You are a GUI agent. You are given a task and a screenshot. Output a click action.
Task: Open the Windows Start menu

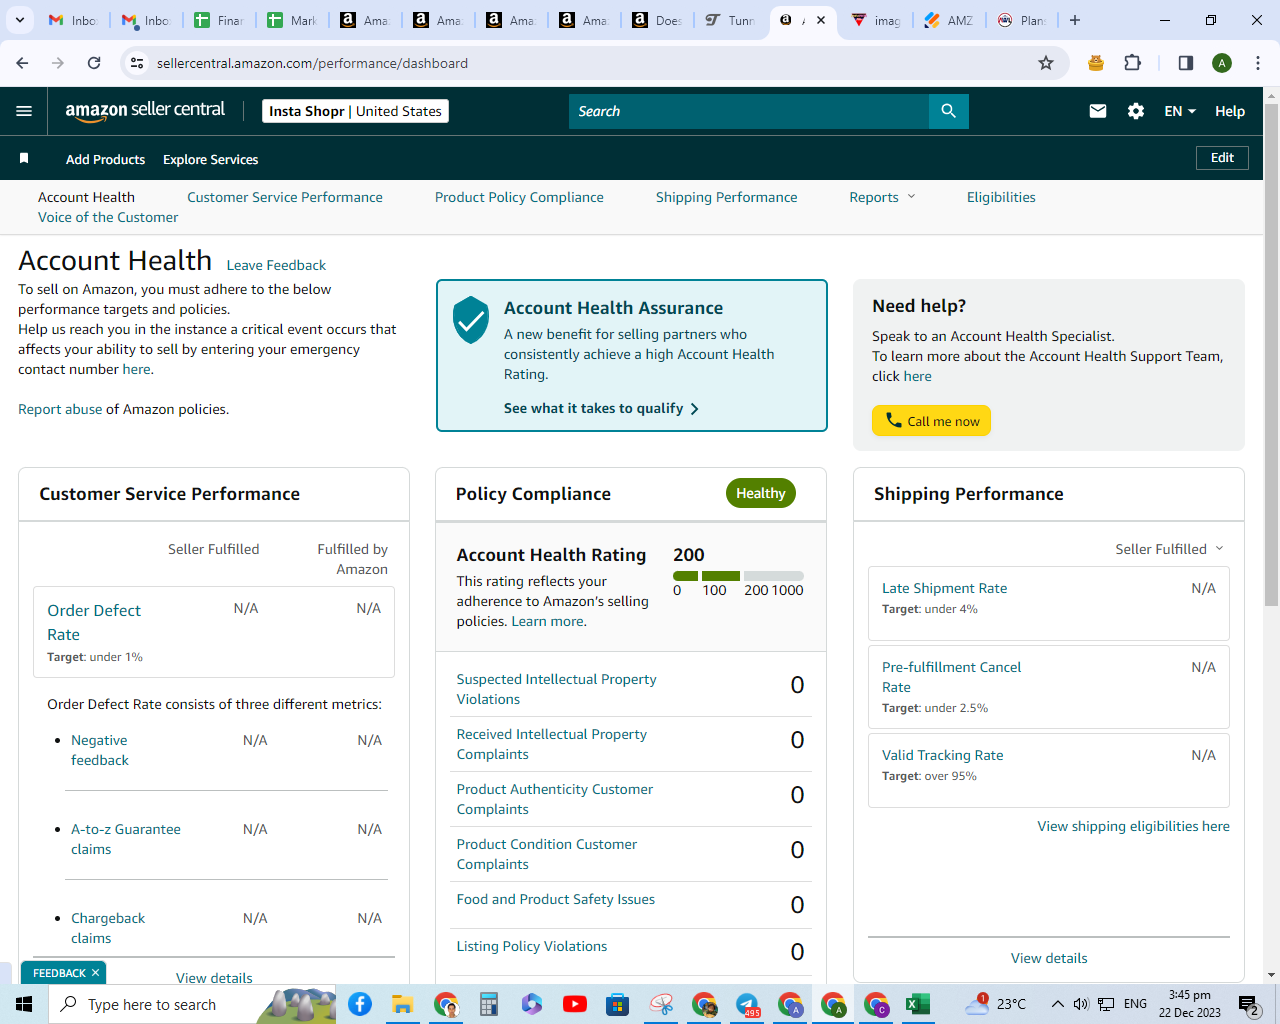tap(24, 1004)
